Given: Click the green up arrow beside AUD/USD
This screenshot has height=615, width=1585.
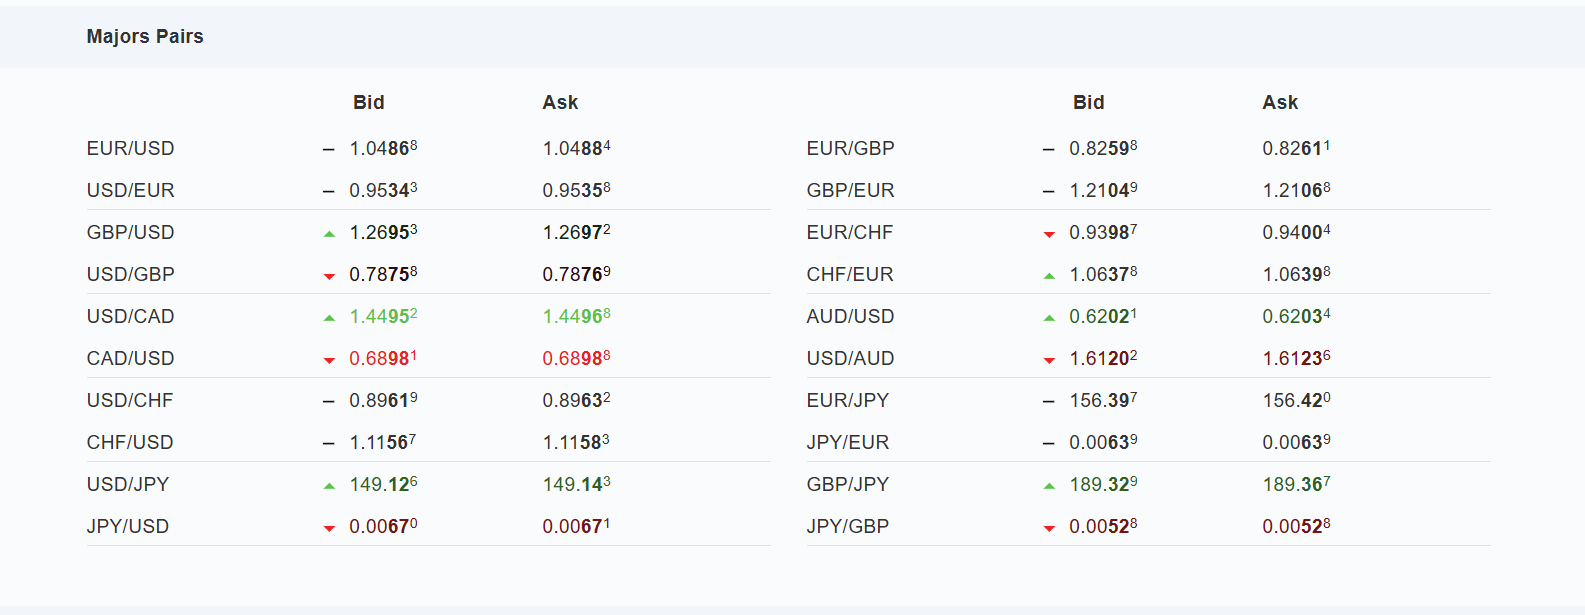Looking at the screenshot, I should [1049, 317].
